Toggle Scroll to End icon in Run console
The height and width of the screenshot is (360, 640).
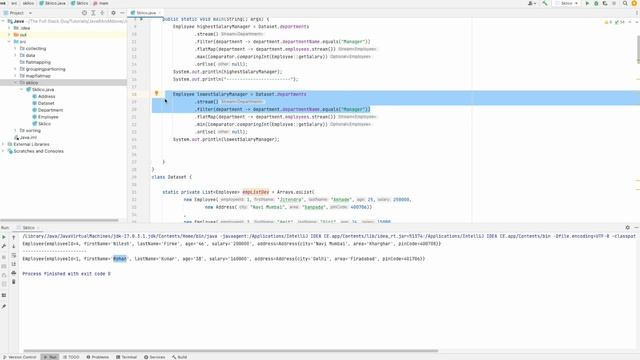click(13, 264)
